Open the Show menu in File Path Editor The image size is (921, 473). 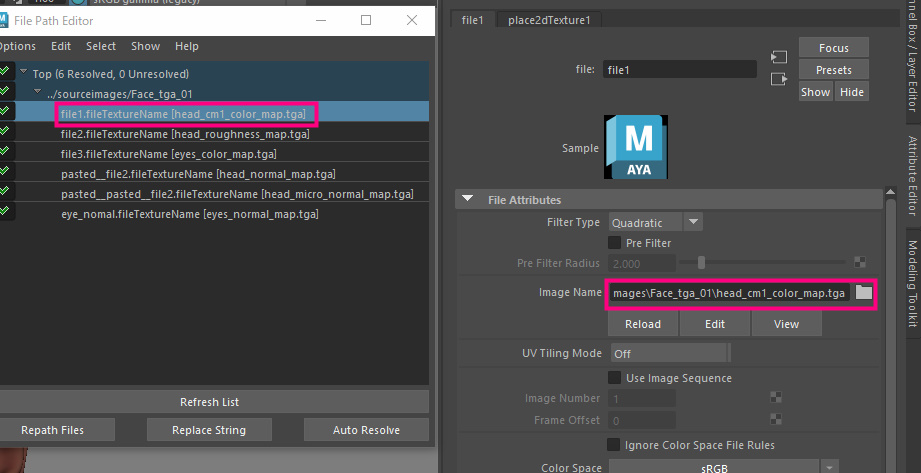146,46
